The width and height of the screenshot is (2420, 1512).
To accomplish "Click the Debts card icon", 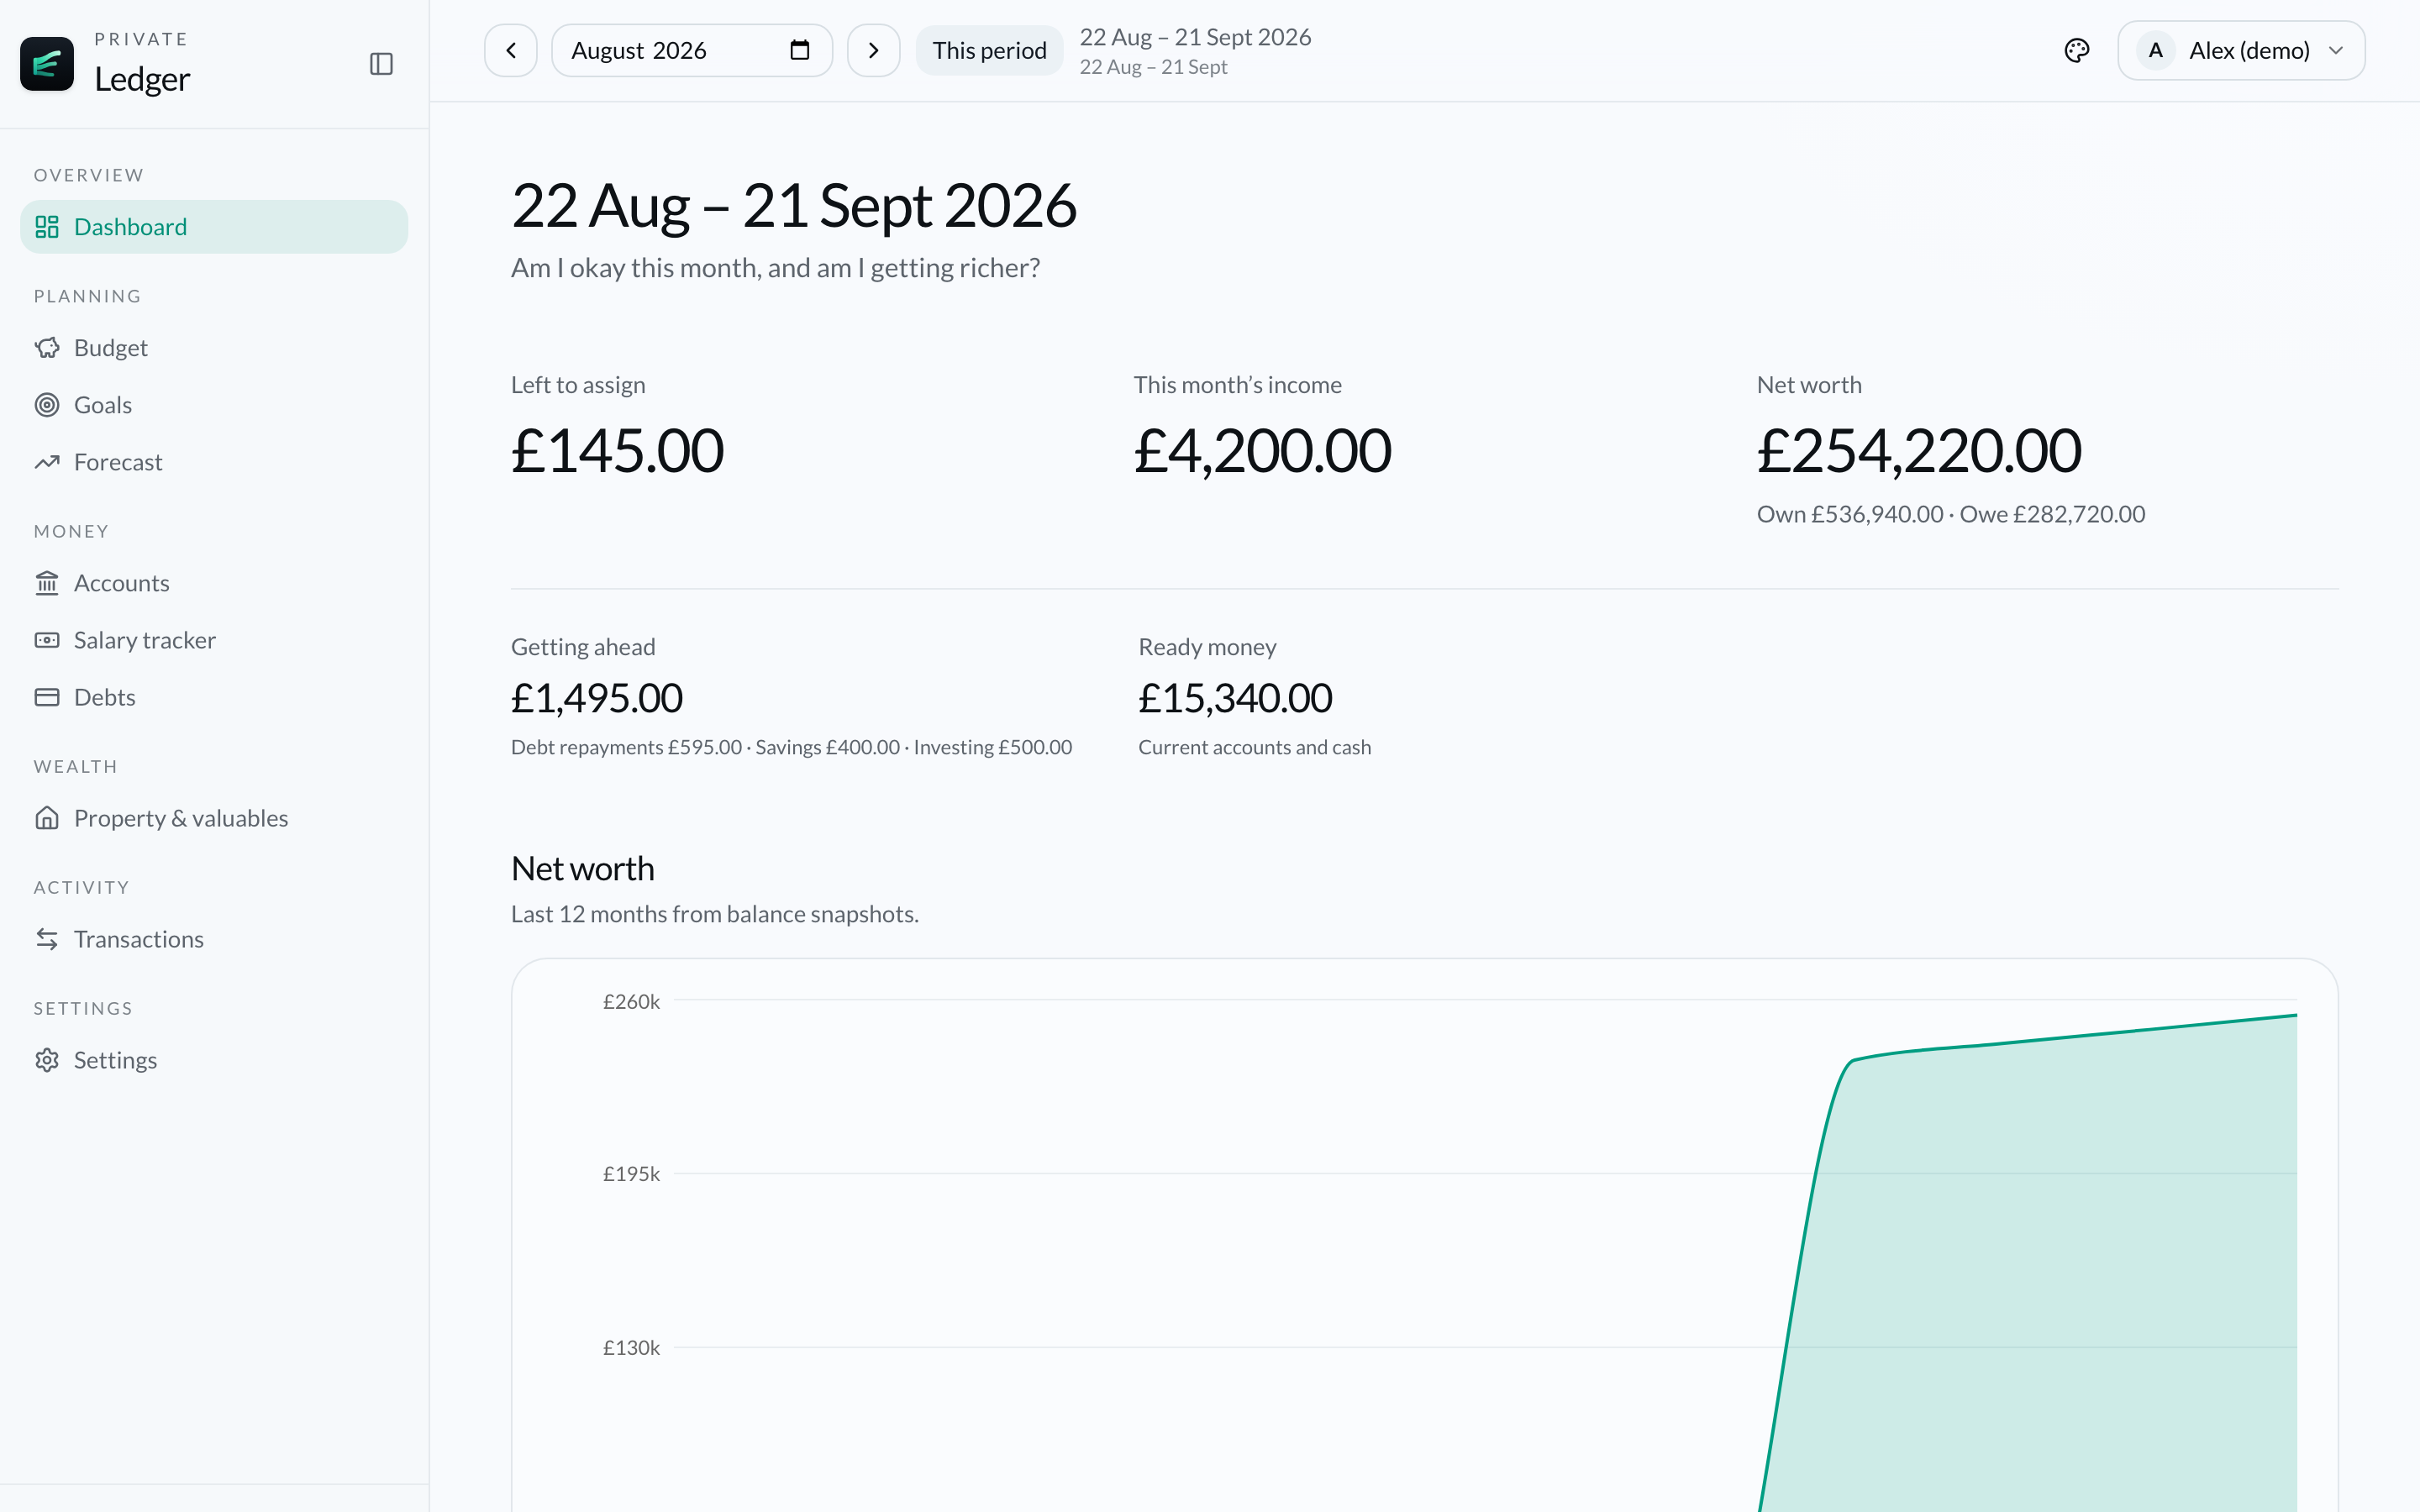I will (x=47, y=697).
